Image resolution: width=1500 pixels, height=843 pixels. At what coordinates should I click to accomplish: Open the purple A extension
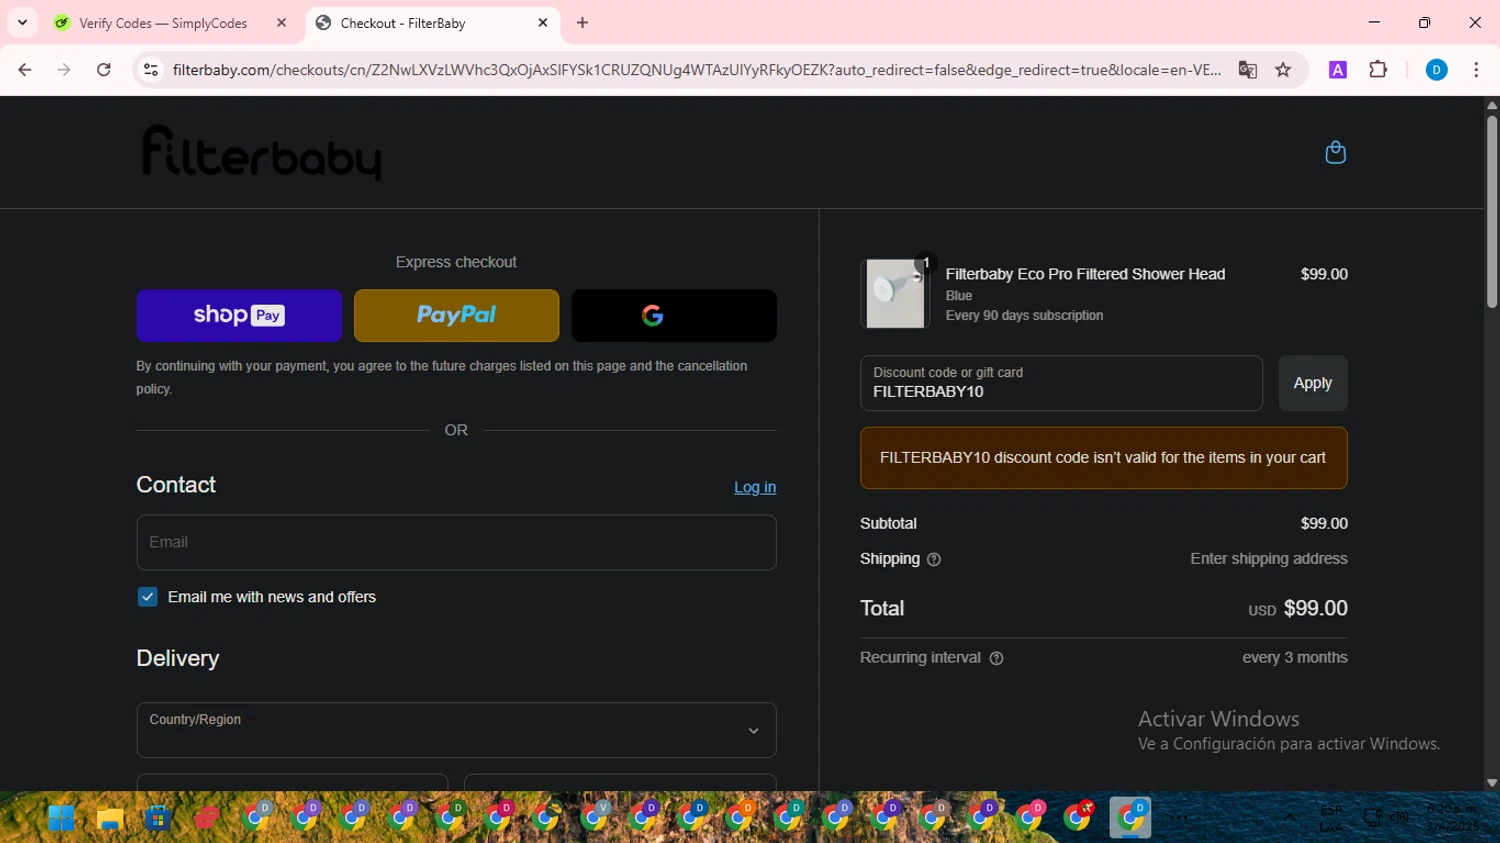(1338, 70)
